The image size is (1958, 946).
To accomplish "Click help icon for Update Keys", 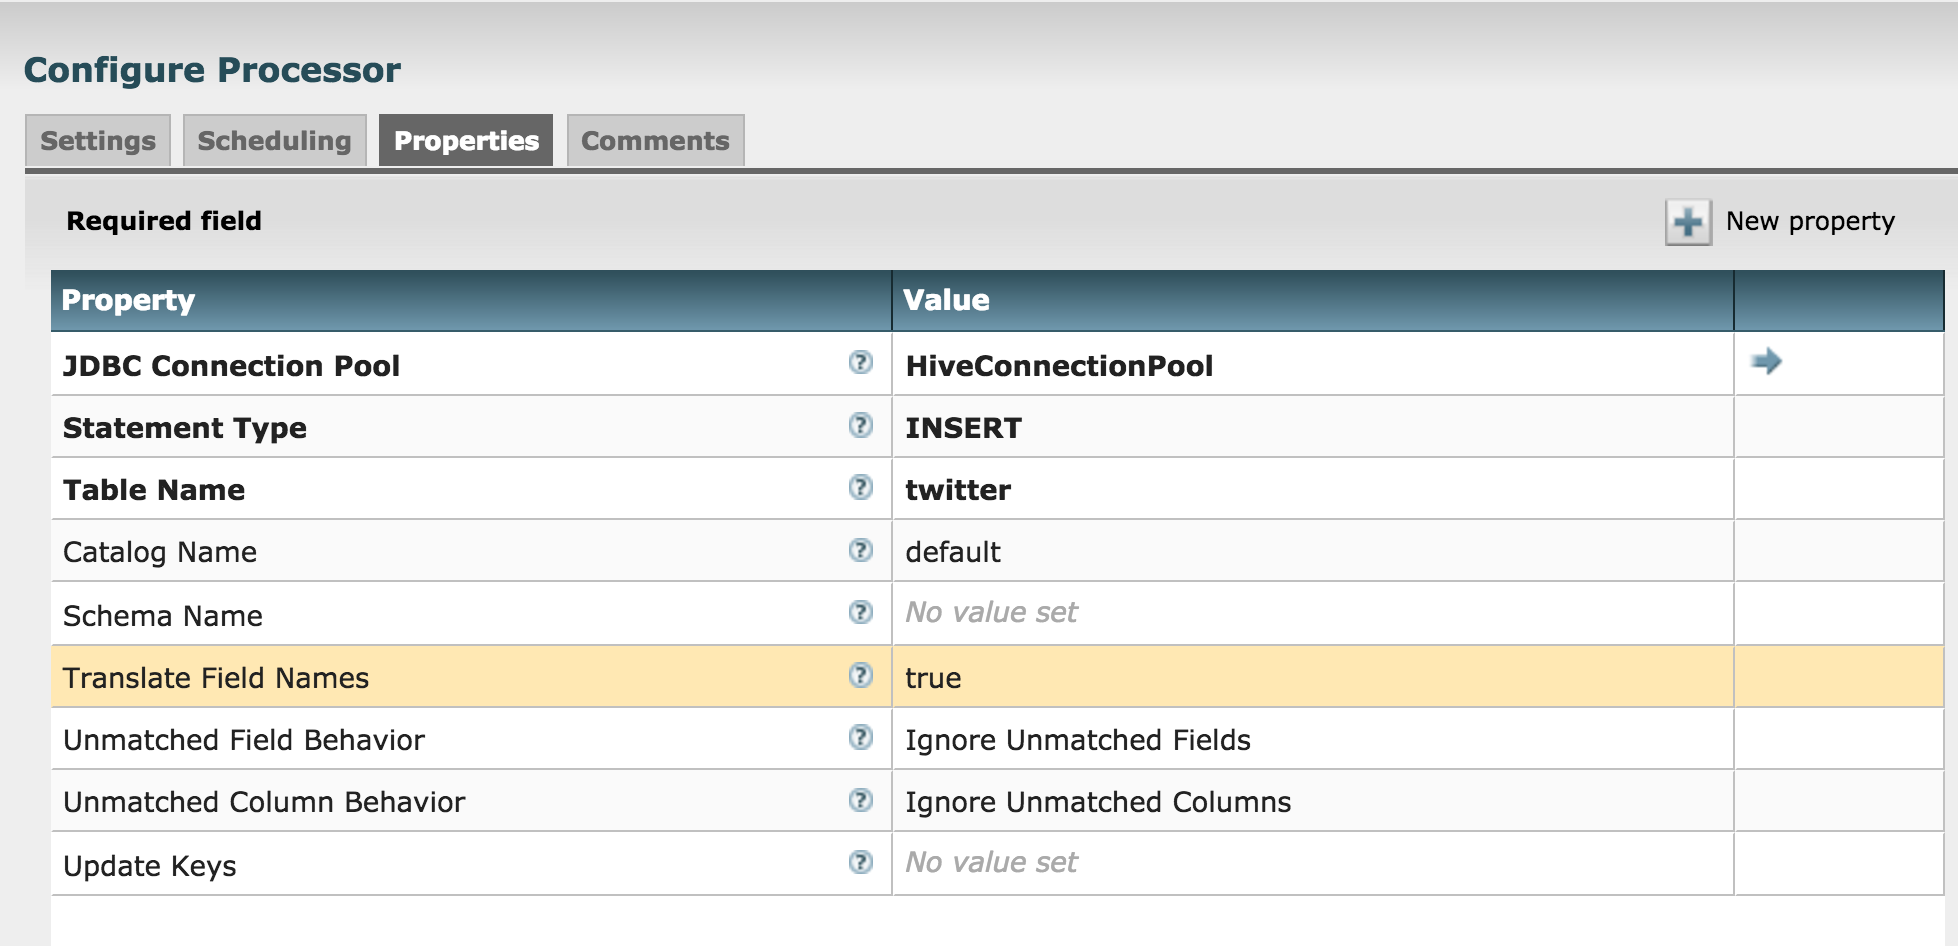I will 860,862.
